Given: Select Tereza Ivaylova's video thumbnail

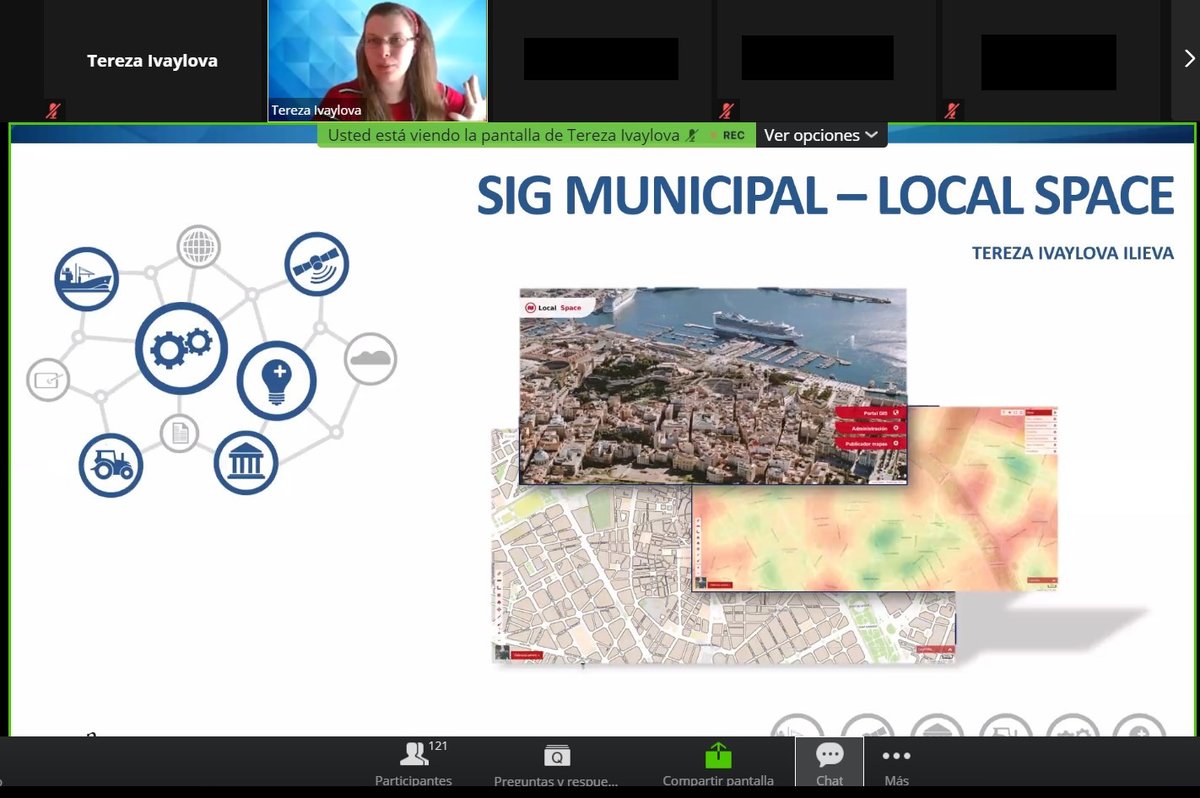Looking at the screenshot, I should click(x=378, y=60).
